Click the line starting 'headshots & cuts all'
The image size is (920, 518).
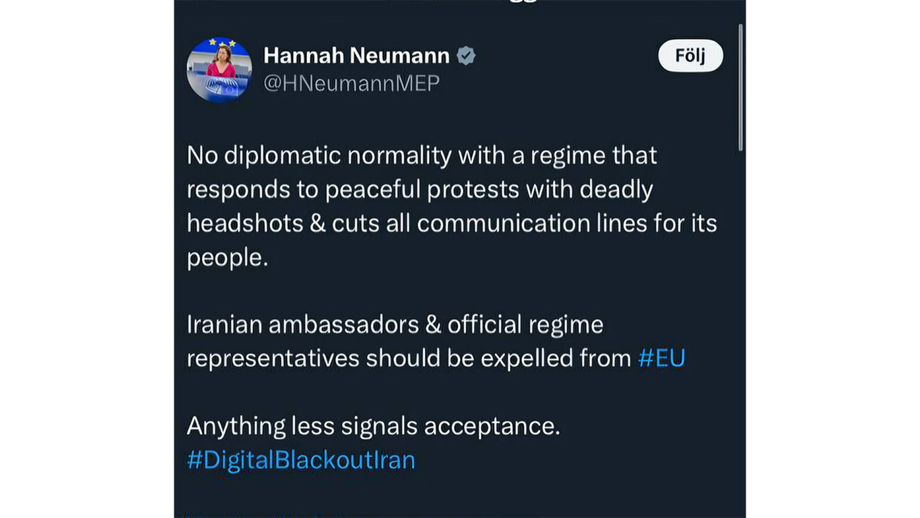451,223
